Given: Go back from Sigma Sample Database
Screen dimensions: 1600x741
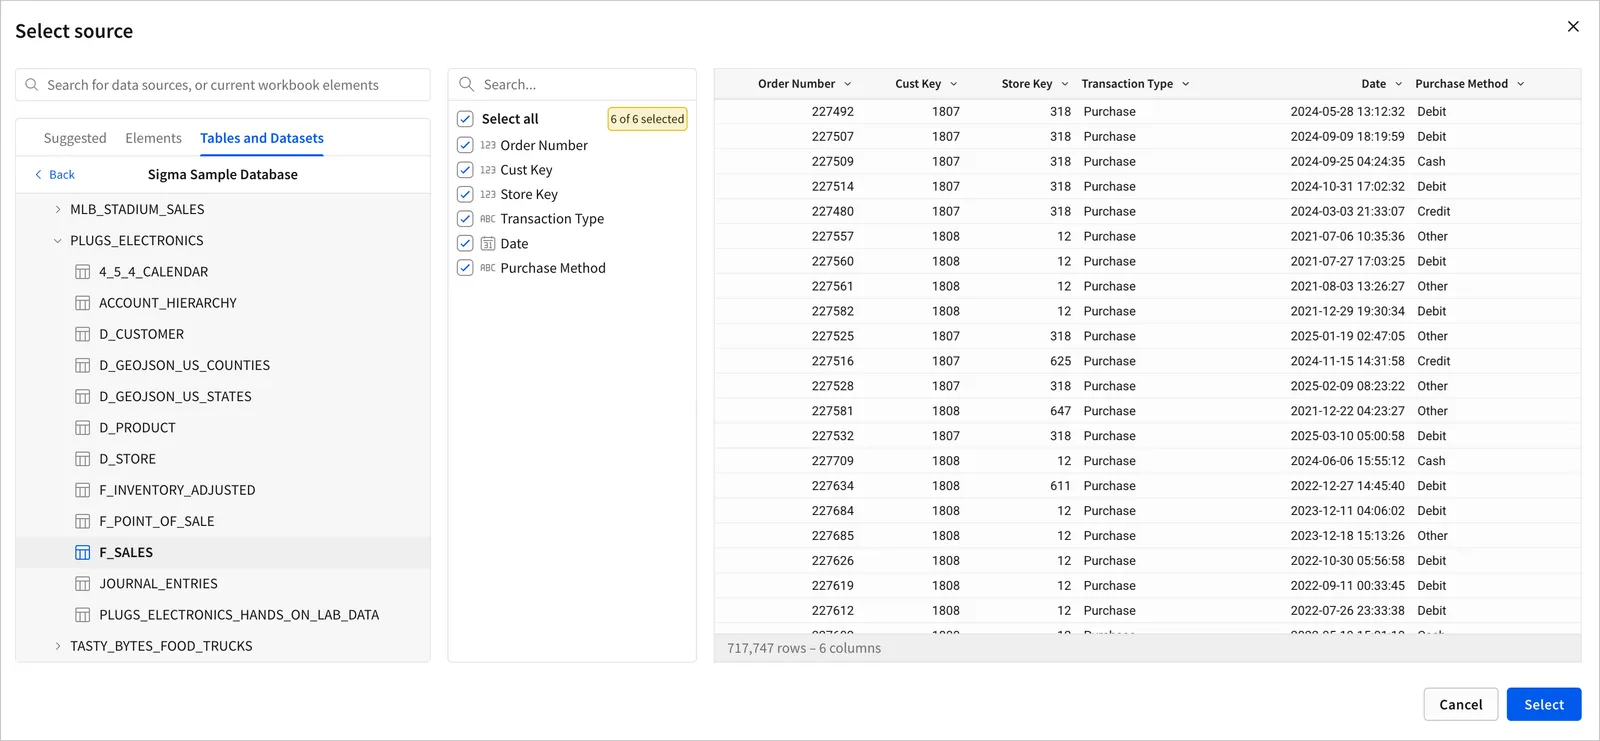Looking at the screenshot, I should click(55, 175).
